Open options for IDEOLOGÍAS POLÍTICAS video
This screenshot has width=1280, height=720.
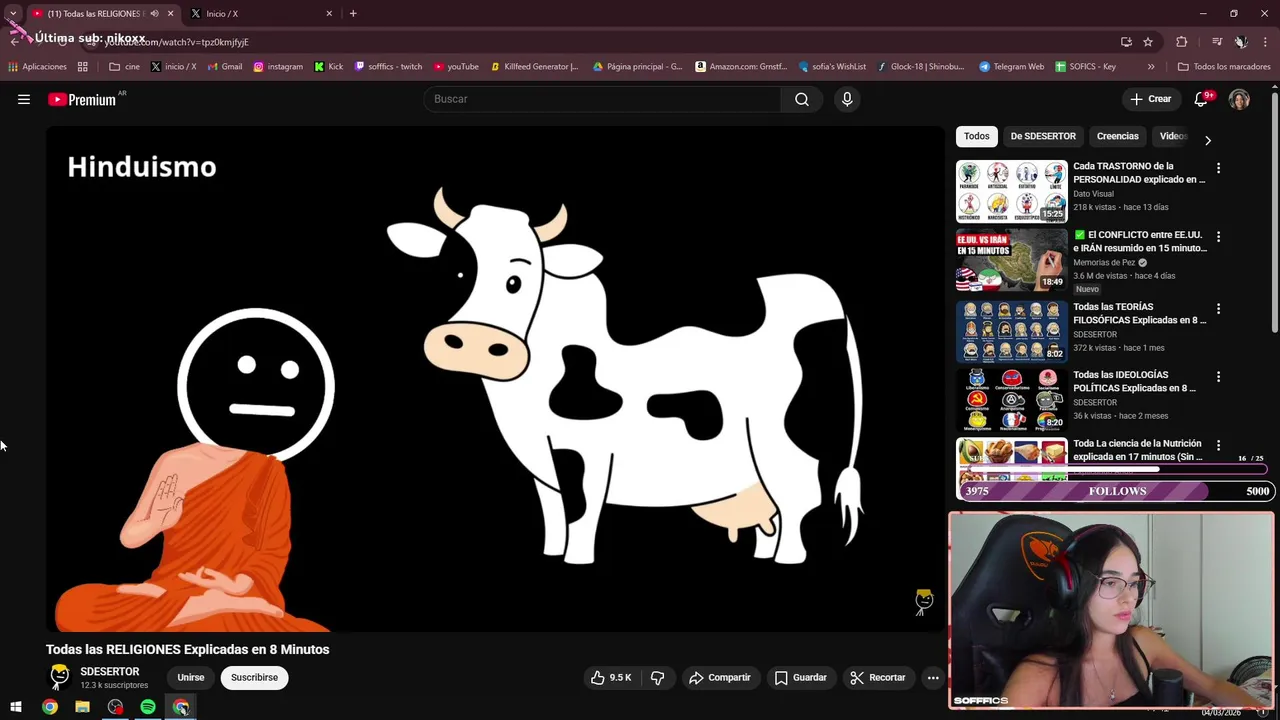[1218, 377]
